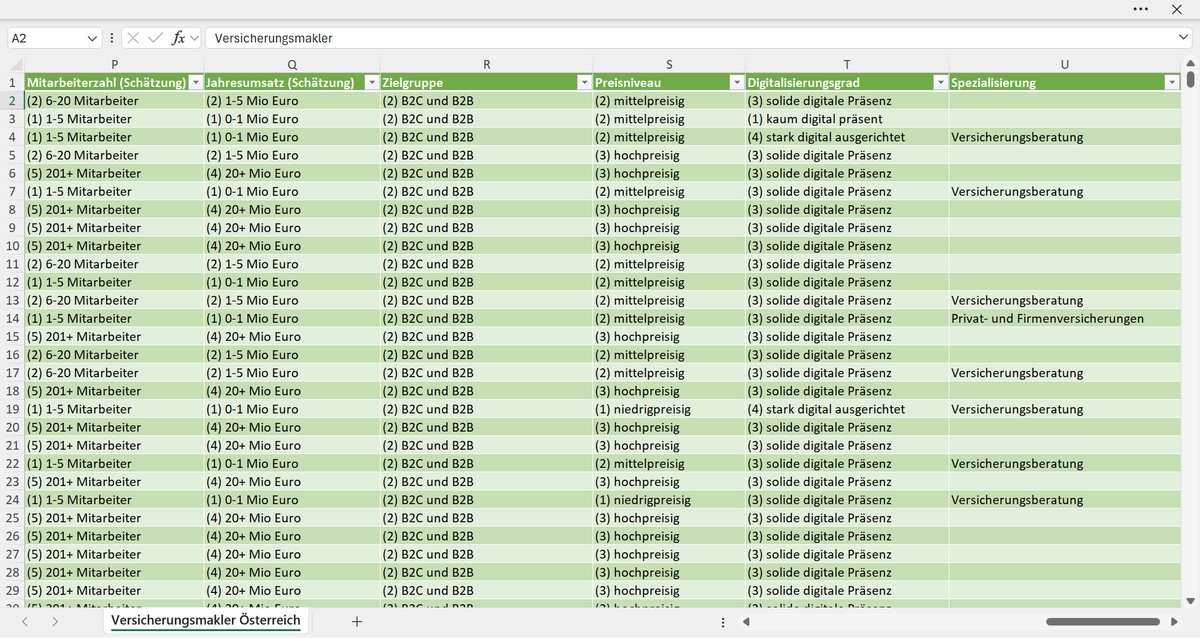This screenshot has width=1200, height=638.
Task: Open filter dropdown for Jahresumsatz (Schätzung)
Action: [372, 83]
